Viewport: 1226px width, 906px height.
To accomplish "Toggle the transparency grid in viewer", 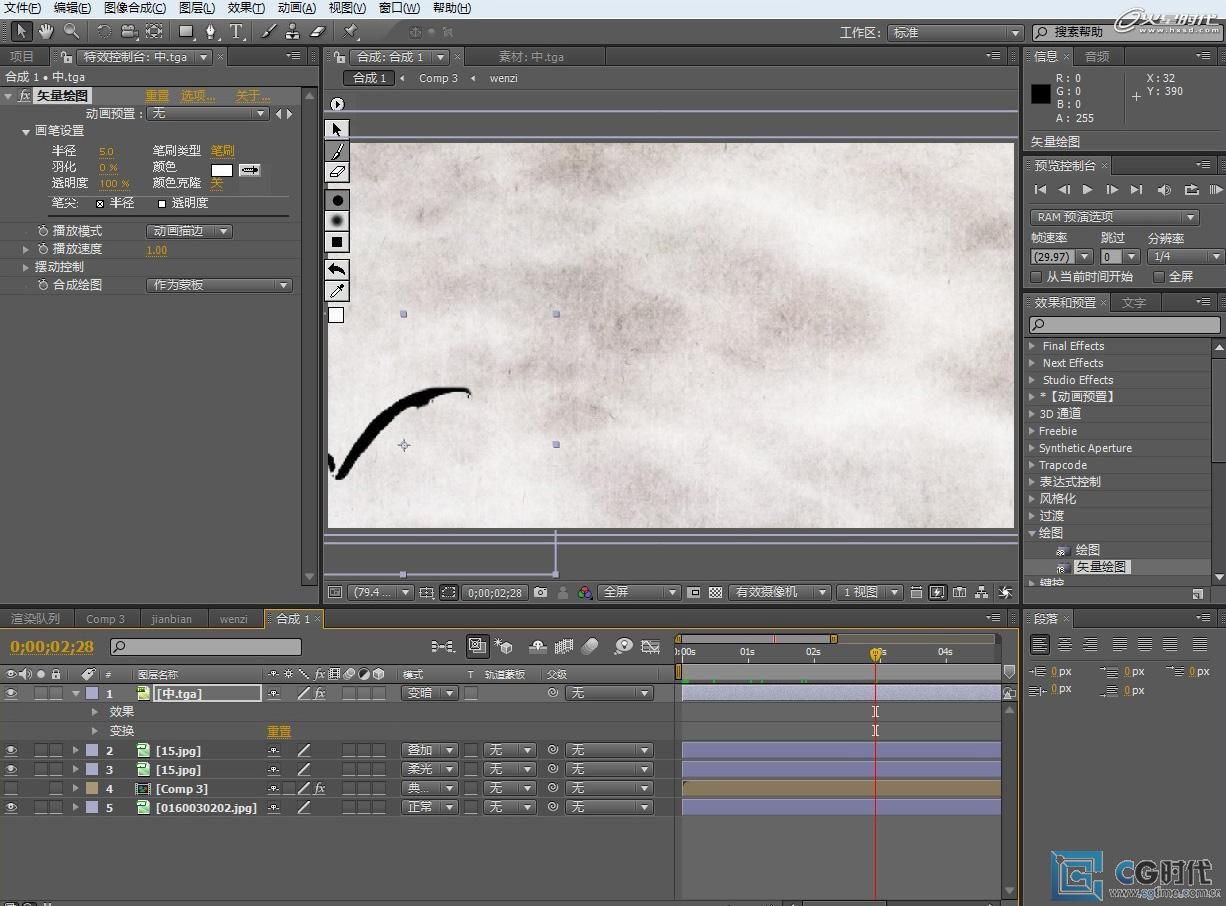I will pyautogui.click(x=716, y=592).
